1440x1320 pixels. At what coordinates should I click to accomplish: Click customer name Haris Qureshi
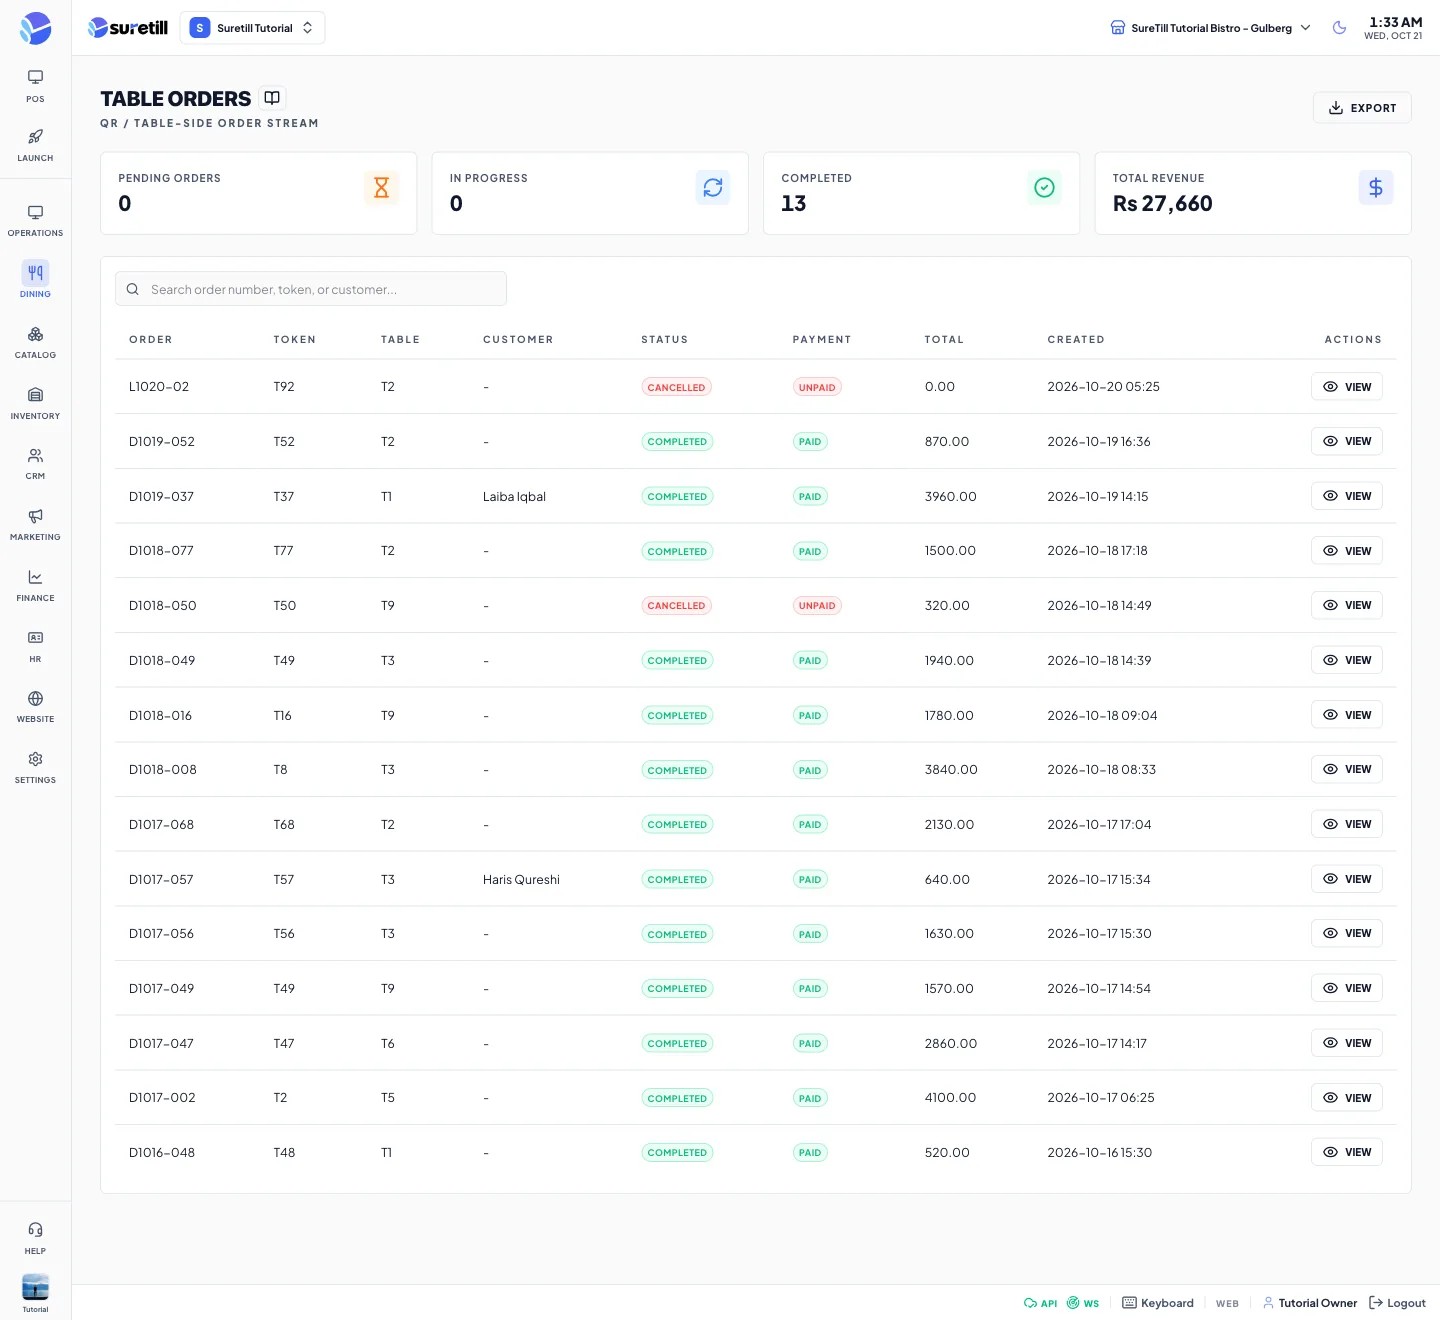pyautogui.click(x=521, y=880)
